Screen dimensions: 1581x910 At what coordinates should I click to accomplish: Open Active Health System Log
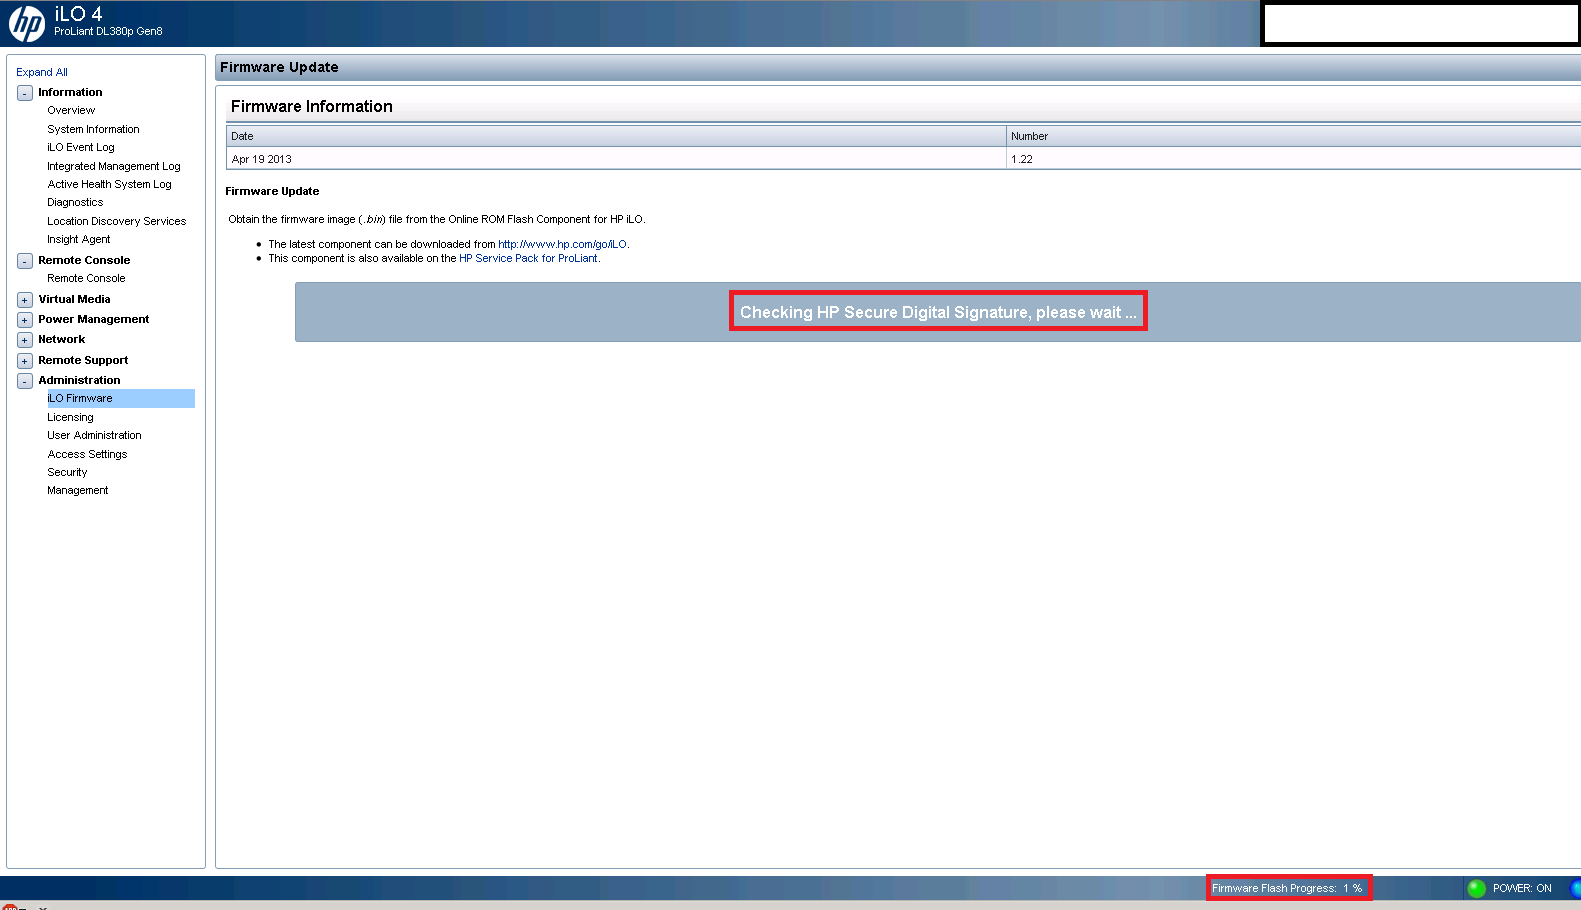point(109,184)
